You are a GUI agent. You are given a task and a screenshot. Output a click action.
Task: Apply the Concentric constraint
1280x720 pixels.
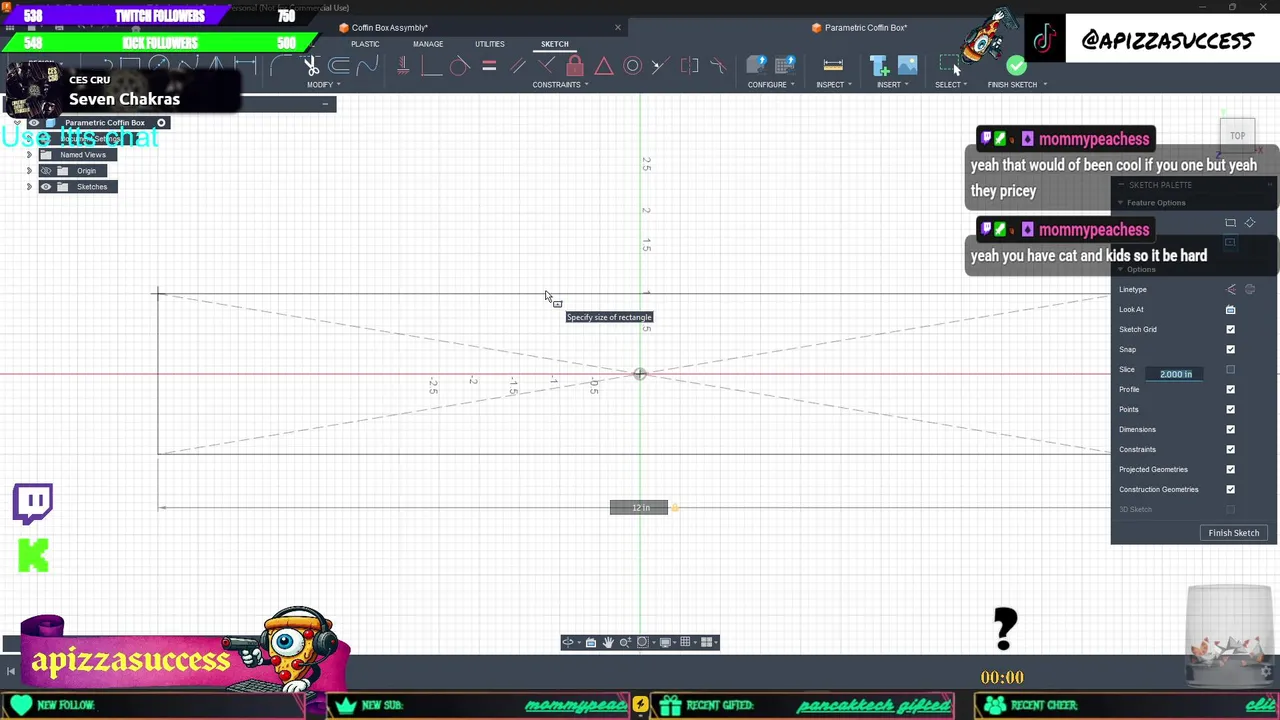click(x=632, y=67)
